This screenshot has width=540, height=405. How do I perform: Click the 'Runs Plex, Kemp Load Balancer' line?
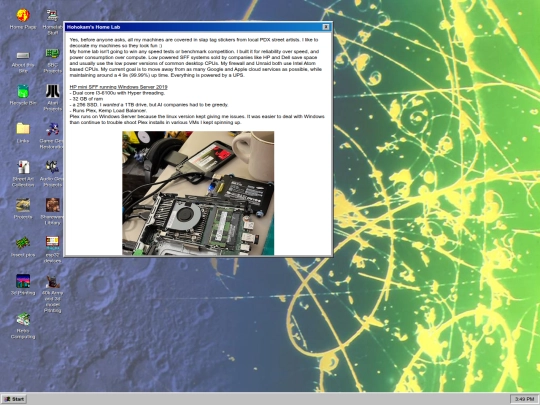(108, 111)
